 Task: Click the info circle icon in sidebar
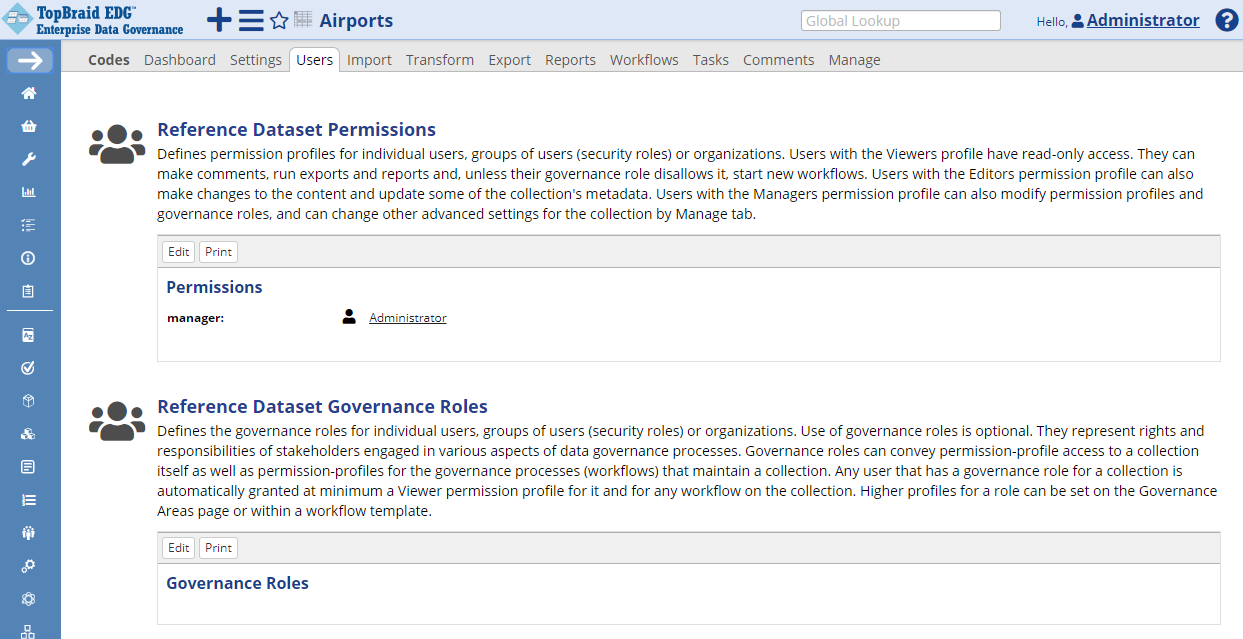(x=29, y=257)
